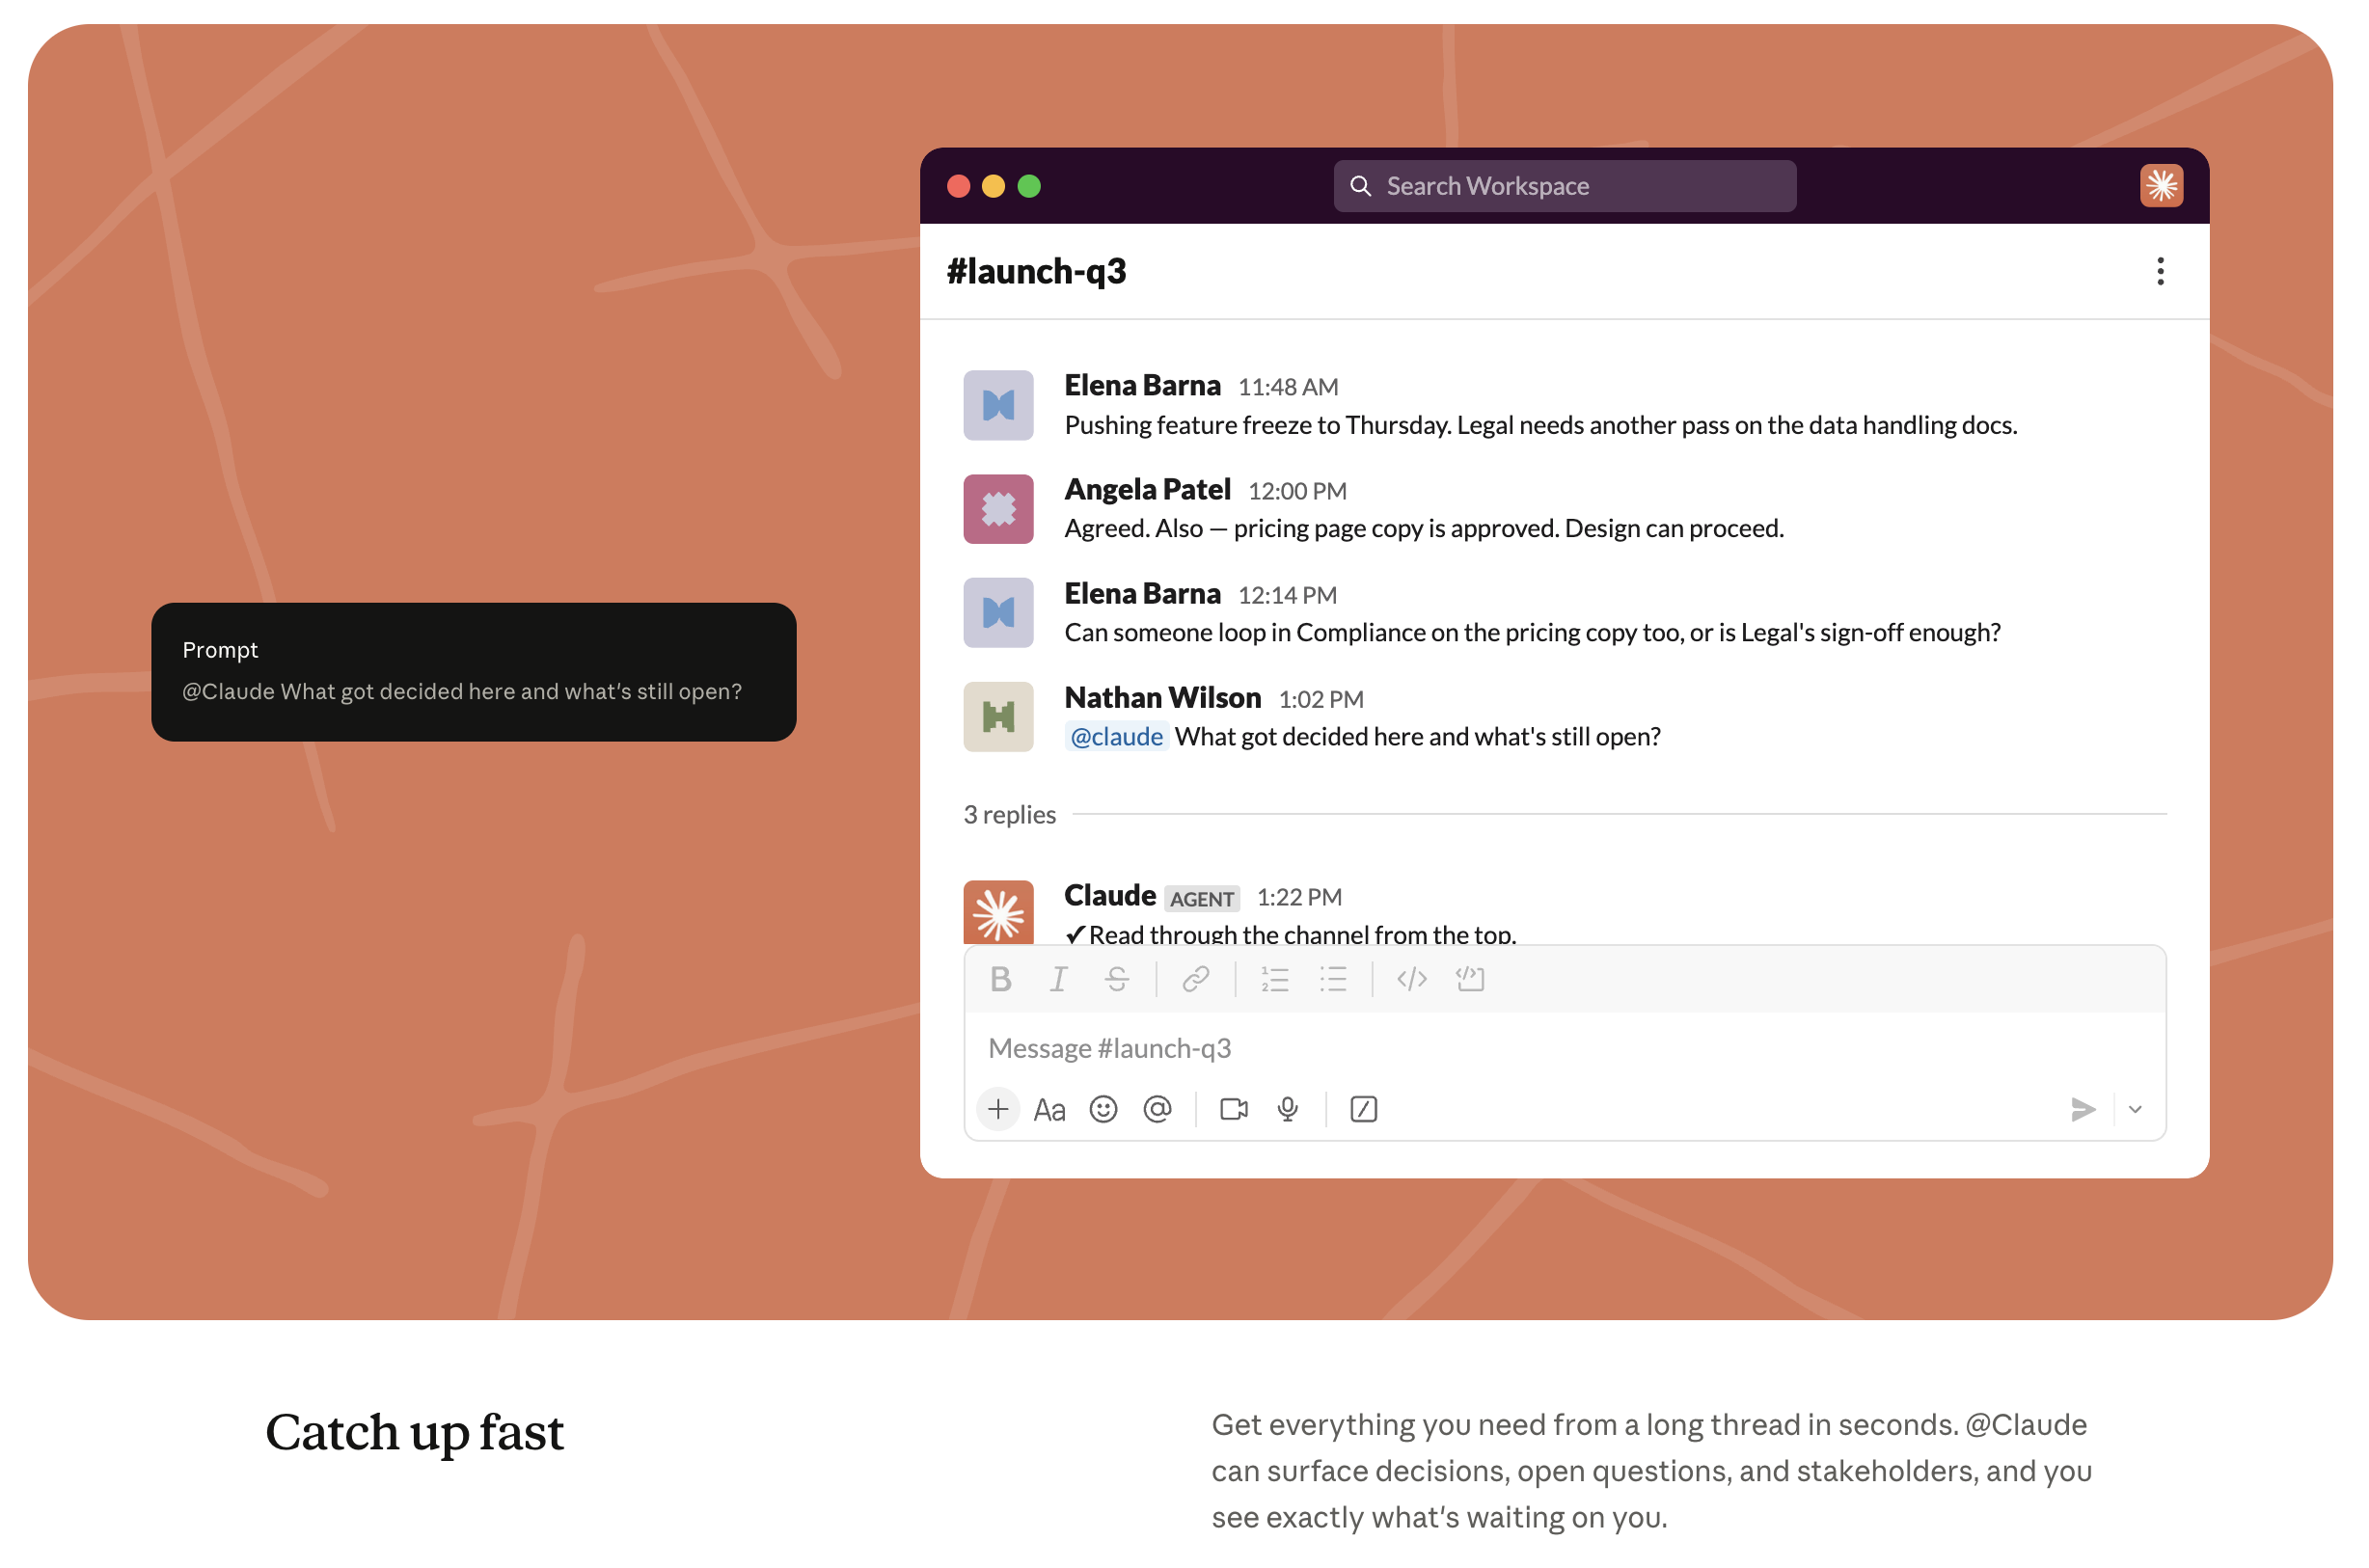
Task: Maximize the window with the green button
Action: tap(1030, 187)
